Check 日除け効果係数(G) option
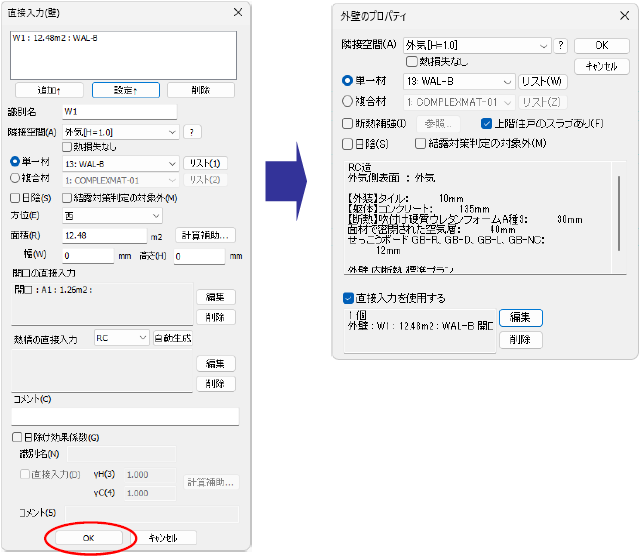The height and width of the screenshot is (558, 641). (17, 437)
